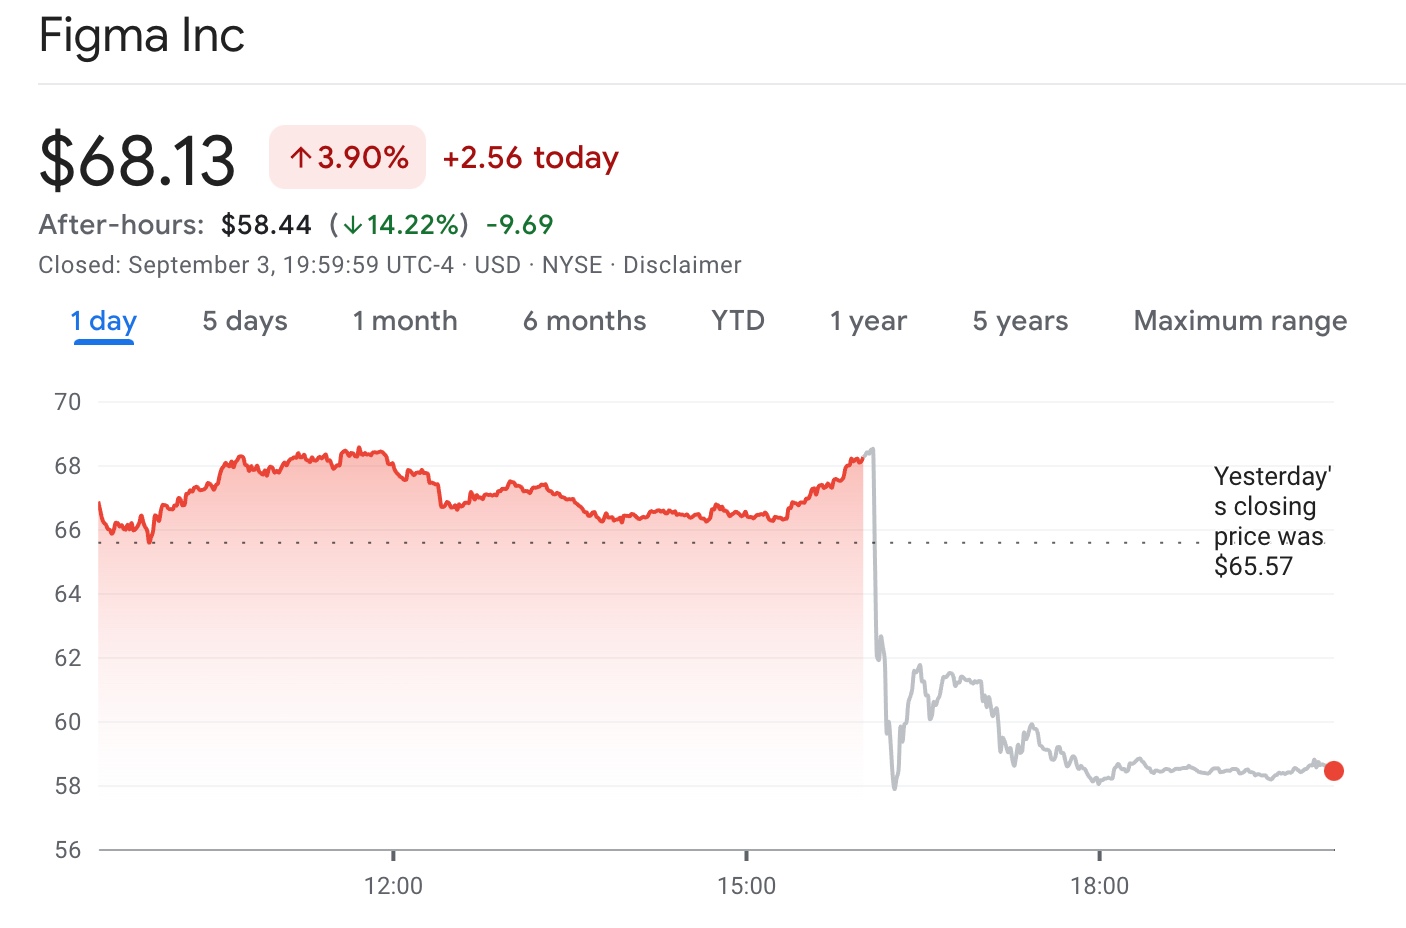Select the 1 day range tab

[x=103, y=321]
